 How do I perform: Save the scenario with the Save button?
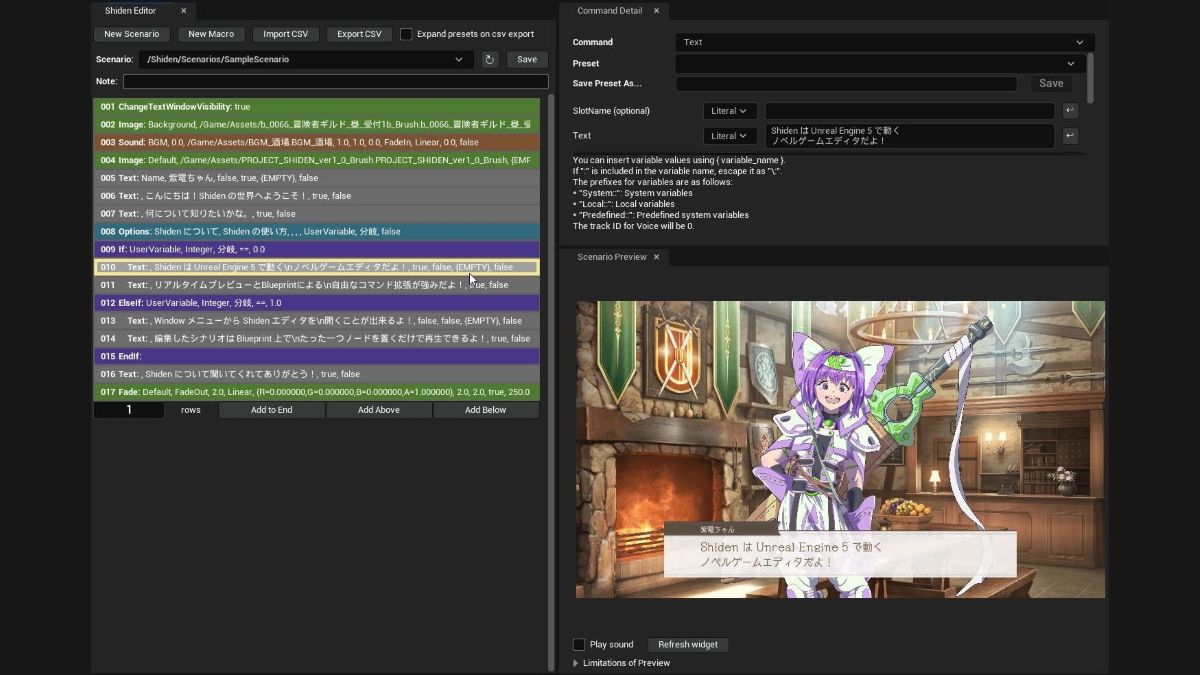pos(527,60)
